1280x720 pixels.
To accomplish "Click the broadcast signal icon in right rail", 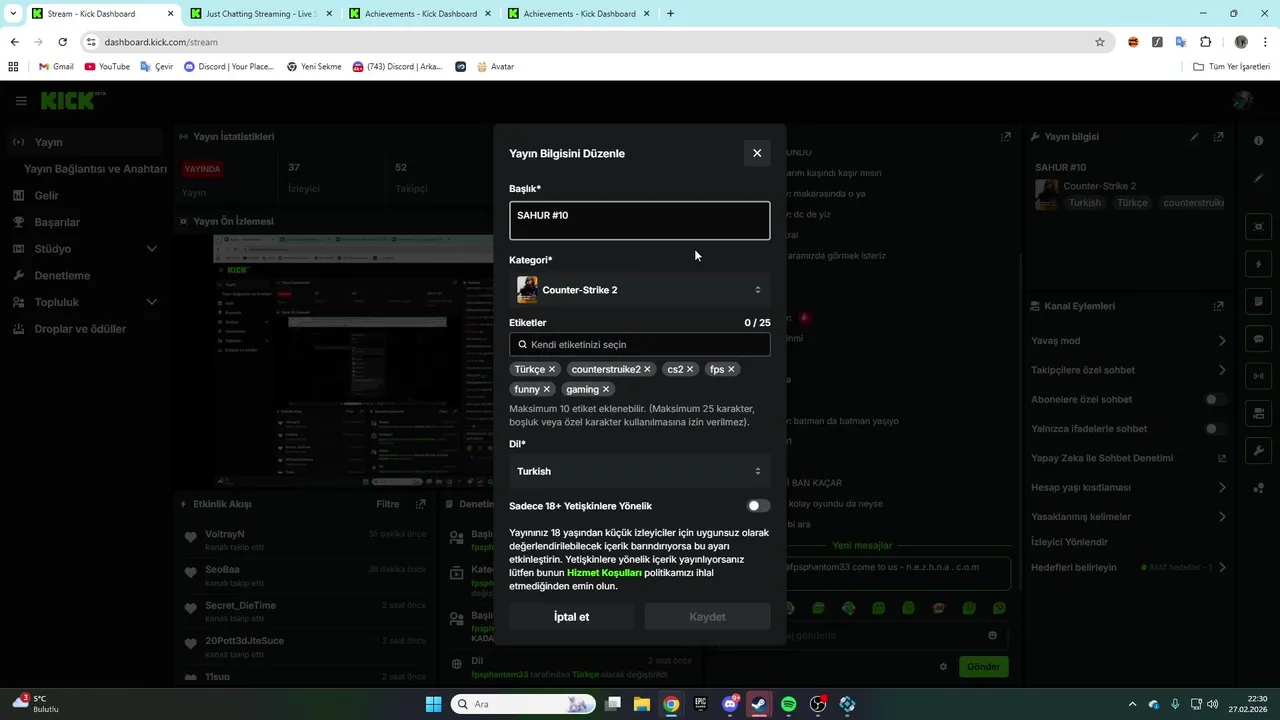I will pyautogui.click(x=1258, y=376).
